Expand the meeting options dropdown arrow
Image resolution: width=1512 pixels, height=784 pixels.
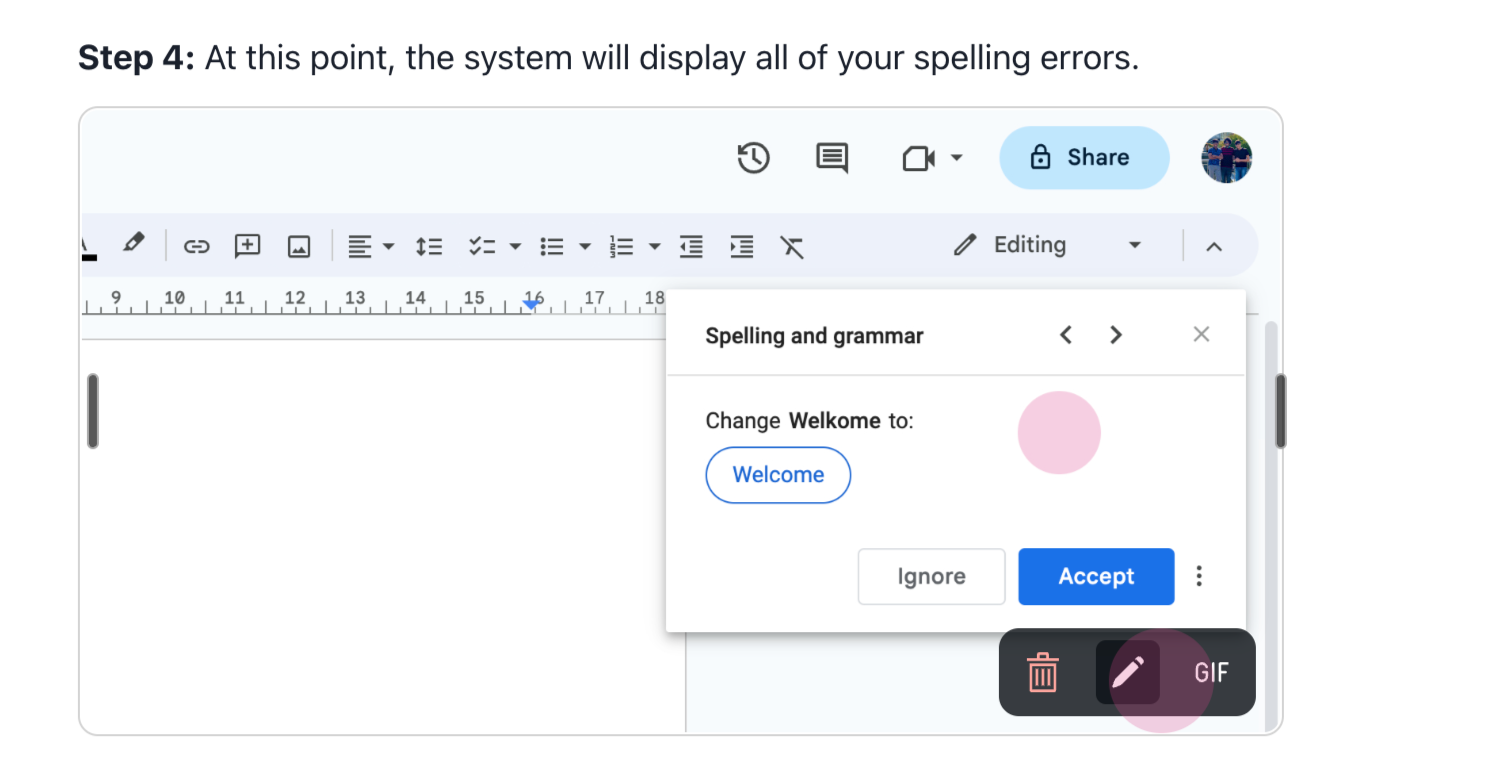(956, 158)
